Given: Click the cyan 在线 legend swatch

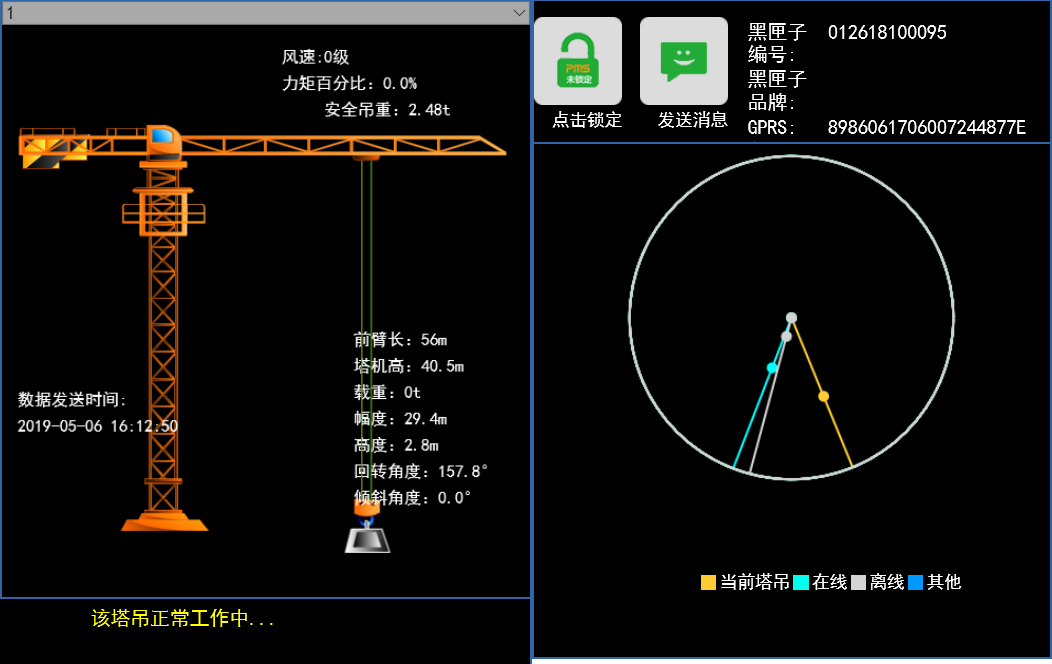Looking at the screenshot, I should (x=801, y=582).
